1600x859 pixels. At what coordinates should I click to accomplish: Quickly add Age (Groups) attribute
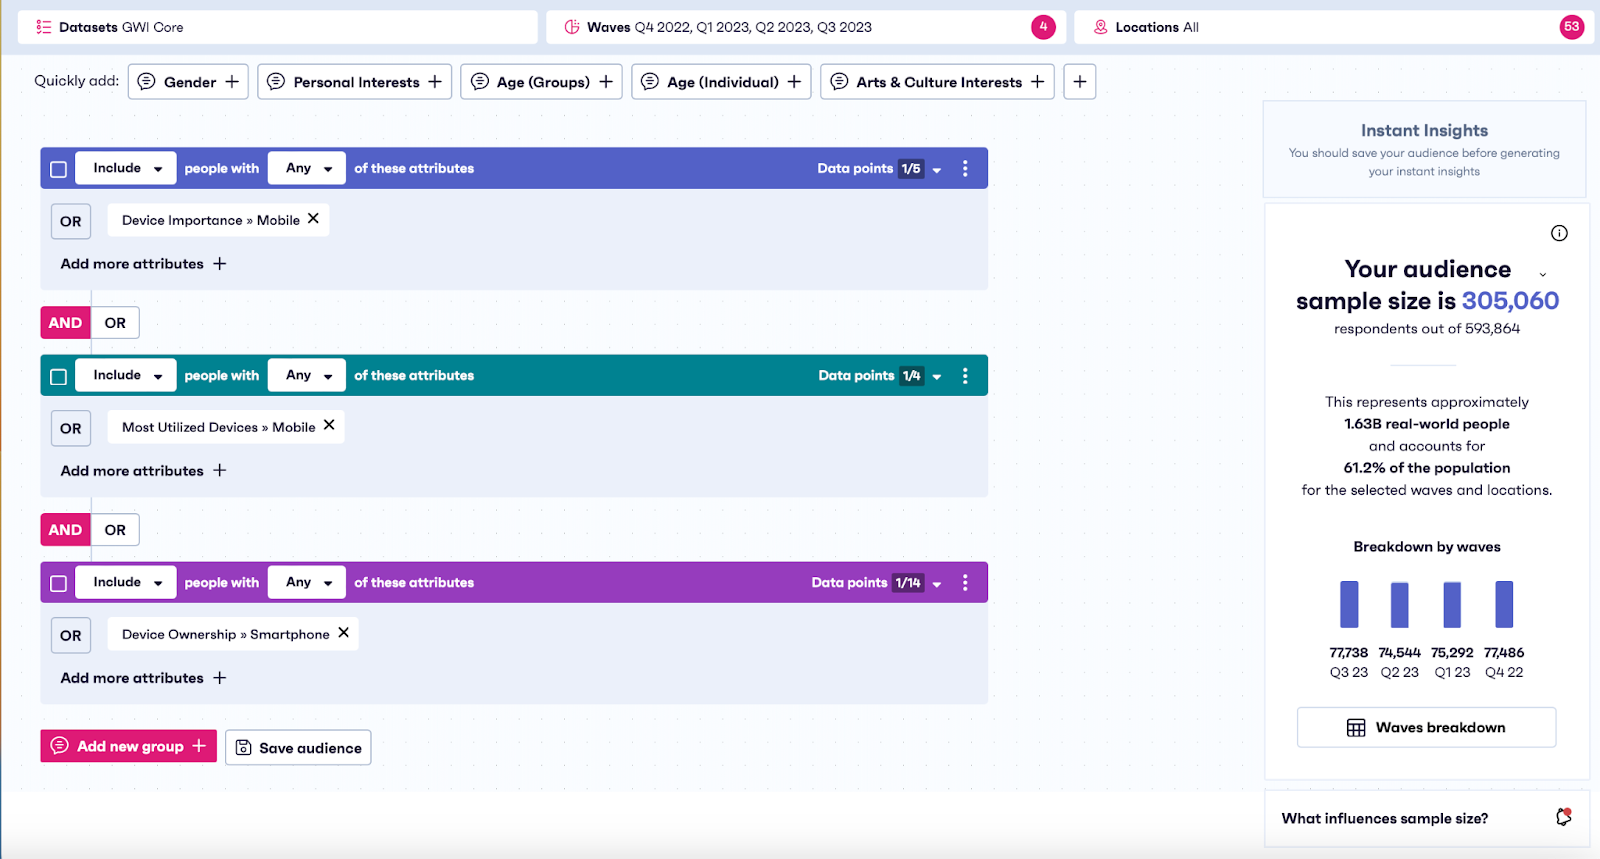point(541,82)
